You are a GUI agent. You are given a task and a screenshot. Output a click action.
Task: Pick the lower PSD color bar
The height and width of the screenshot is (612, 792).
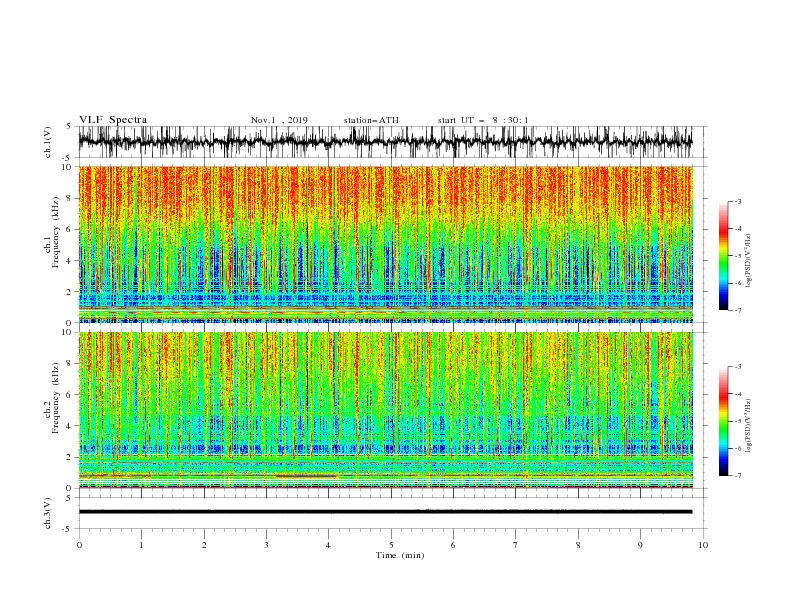click(x=723, y=421)
